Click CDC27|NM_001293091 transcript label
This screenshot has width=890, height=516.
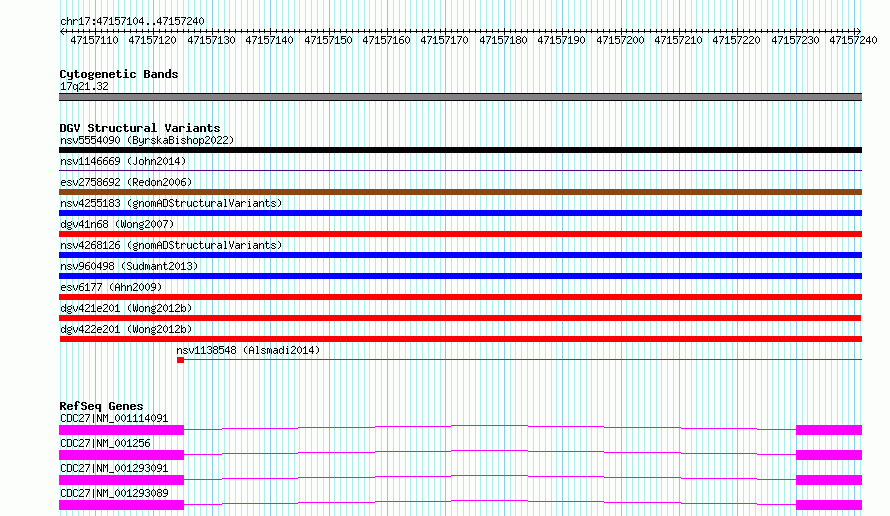(x=114, y=468)
